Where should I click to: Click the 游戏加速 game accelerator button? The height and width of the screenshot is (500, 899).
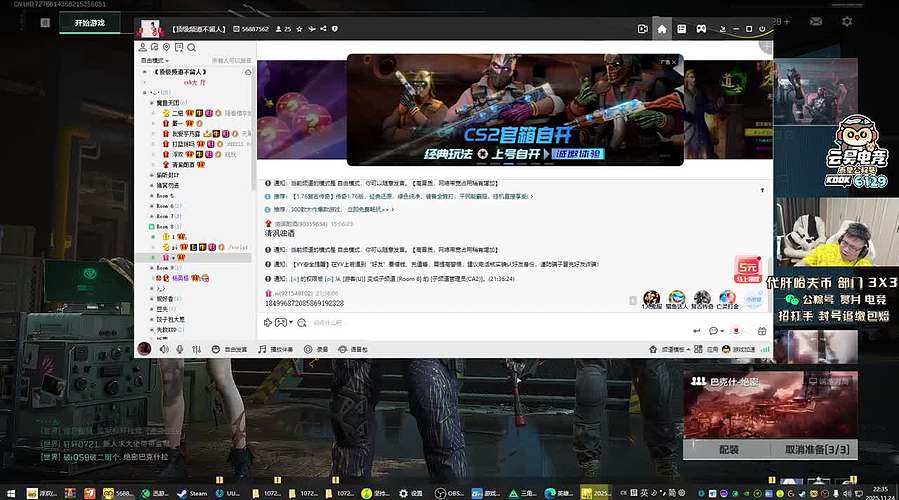click(739, 349)
